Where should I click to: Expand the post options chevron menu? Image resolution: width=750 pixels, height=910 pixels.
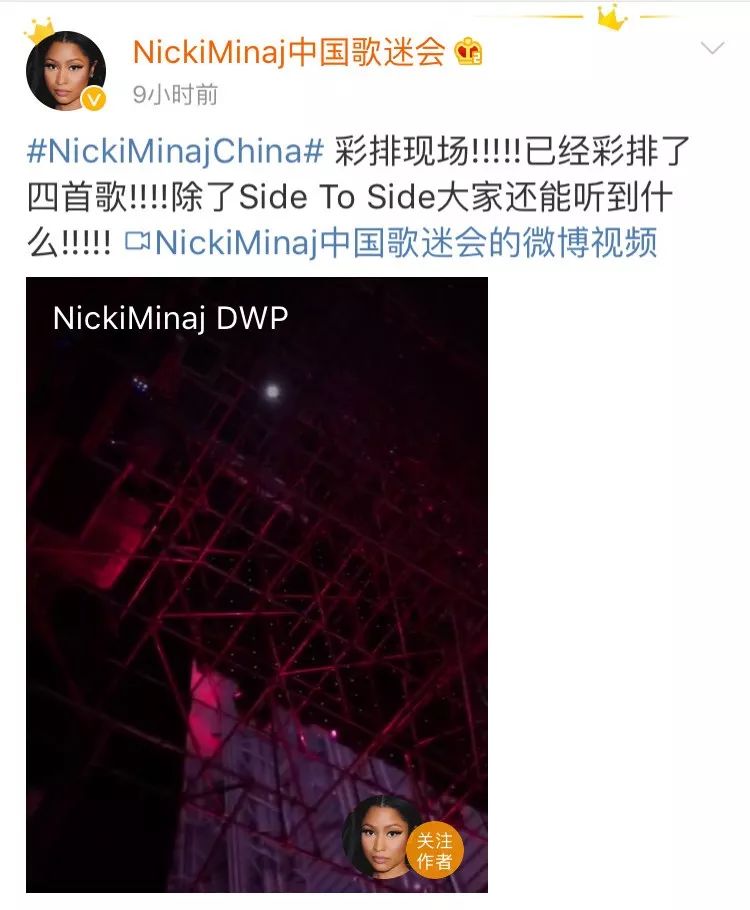click(x=712, y=48)
